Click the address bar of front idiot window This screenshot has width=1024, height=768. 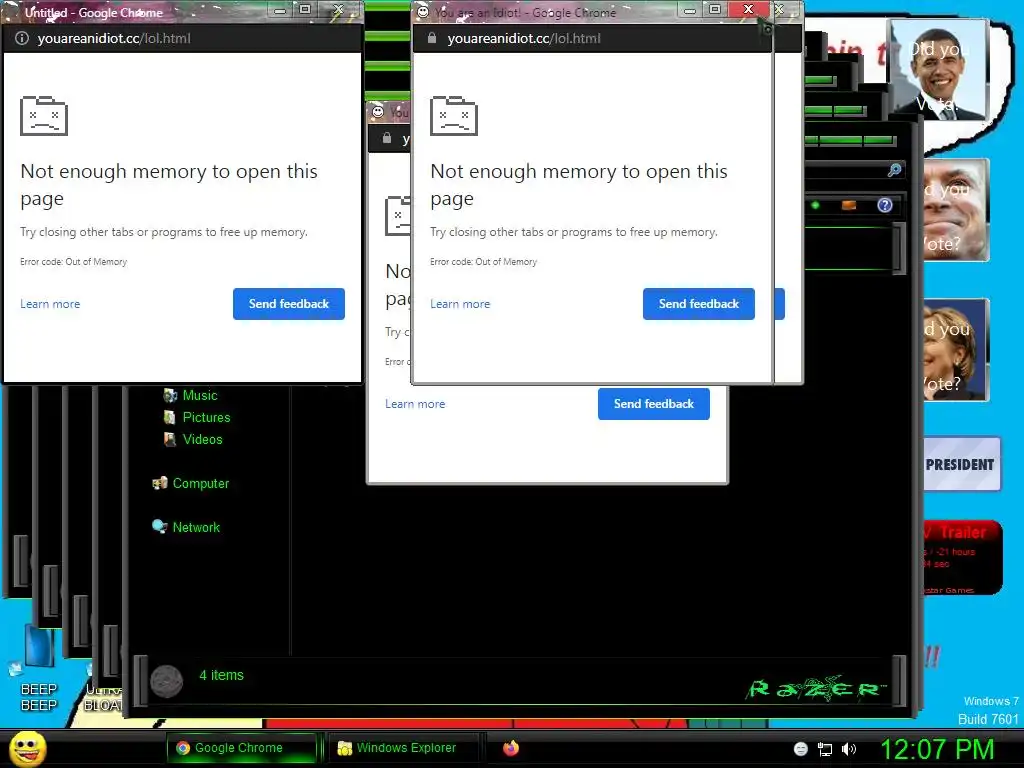[x=593, y=39]
